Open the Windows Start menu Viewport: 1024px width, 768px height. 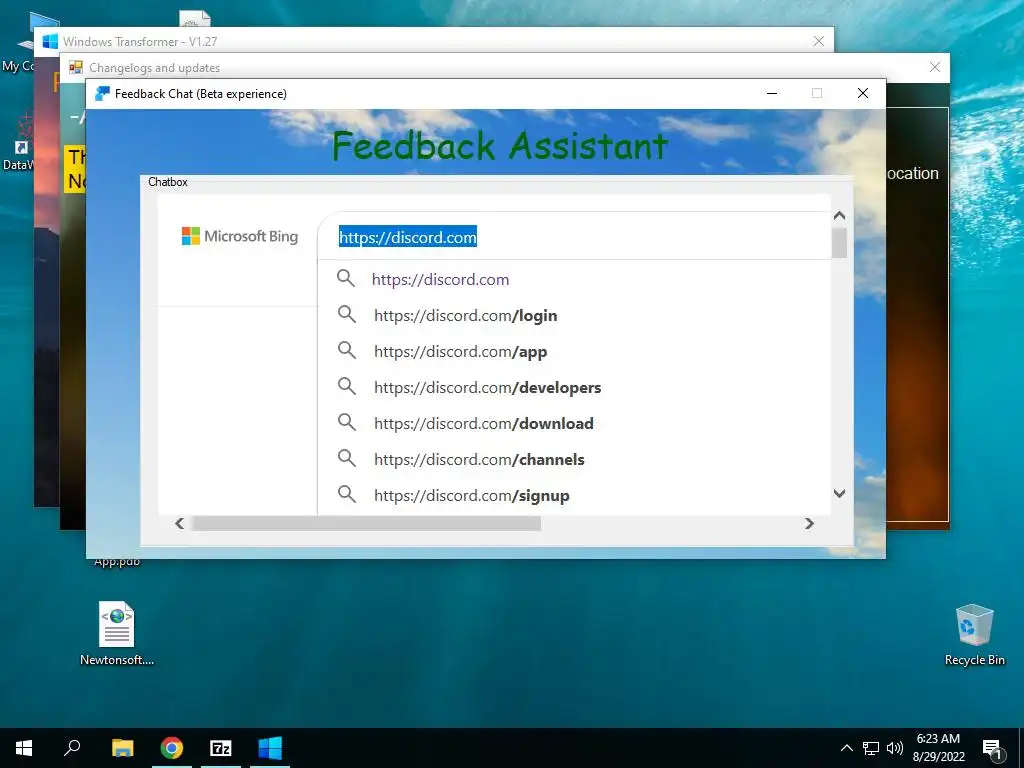click(x=24, y=748)
